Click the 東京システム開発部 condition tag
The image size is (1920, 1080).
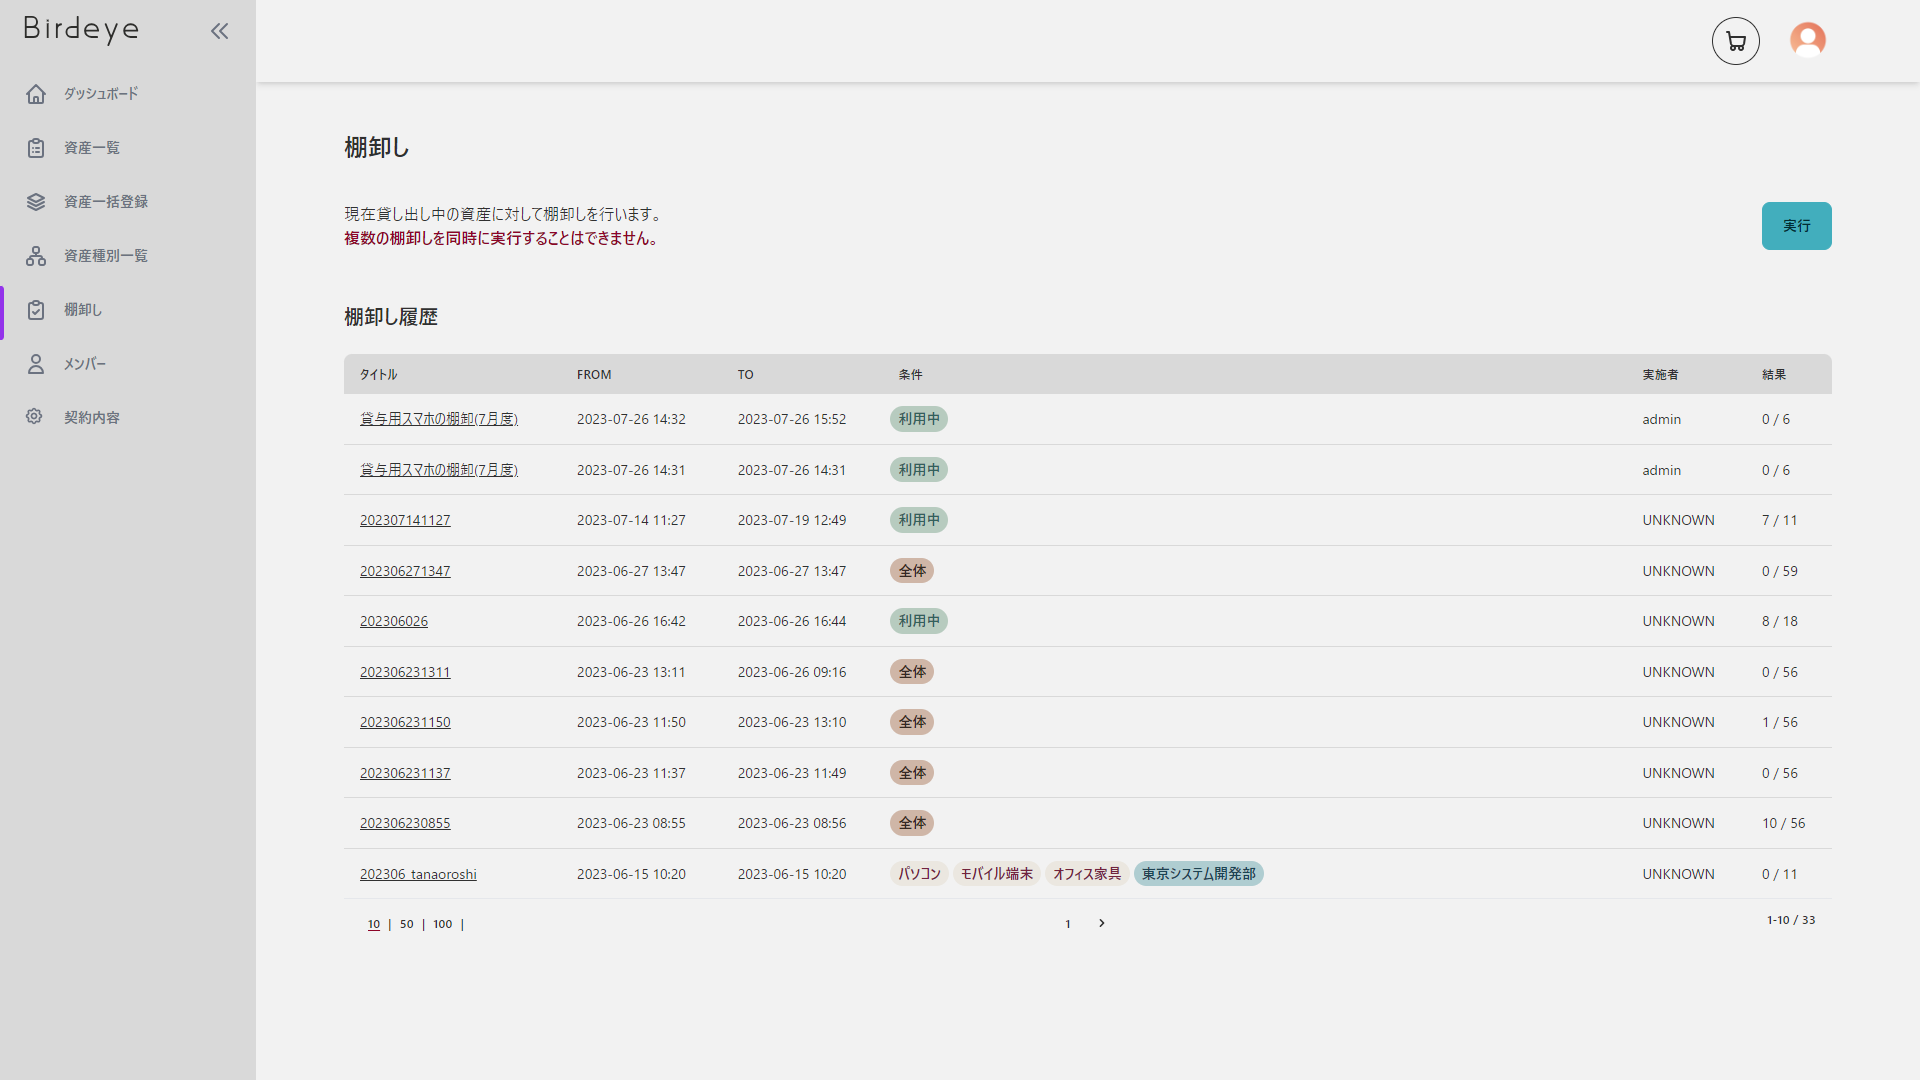coord(1198,874)
